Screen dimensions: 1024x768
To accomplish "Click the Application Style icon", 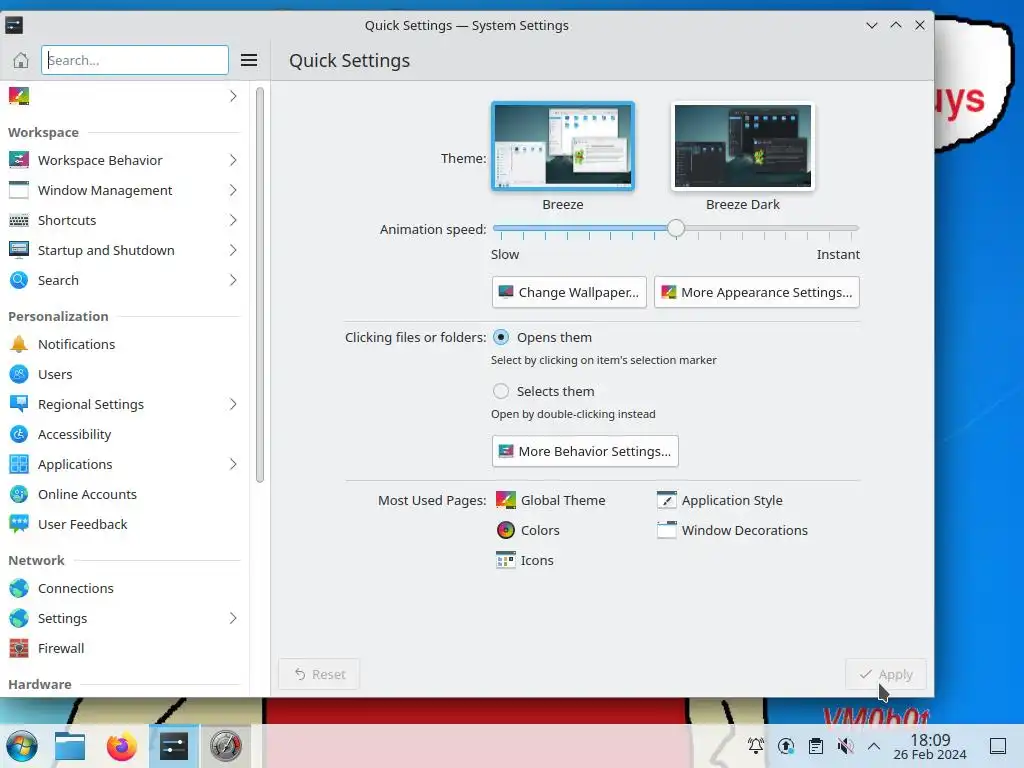I will [667, 500].
